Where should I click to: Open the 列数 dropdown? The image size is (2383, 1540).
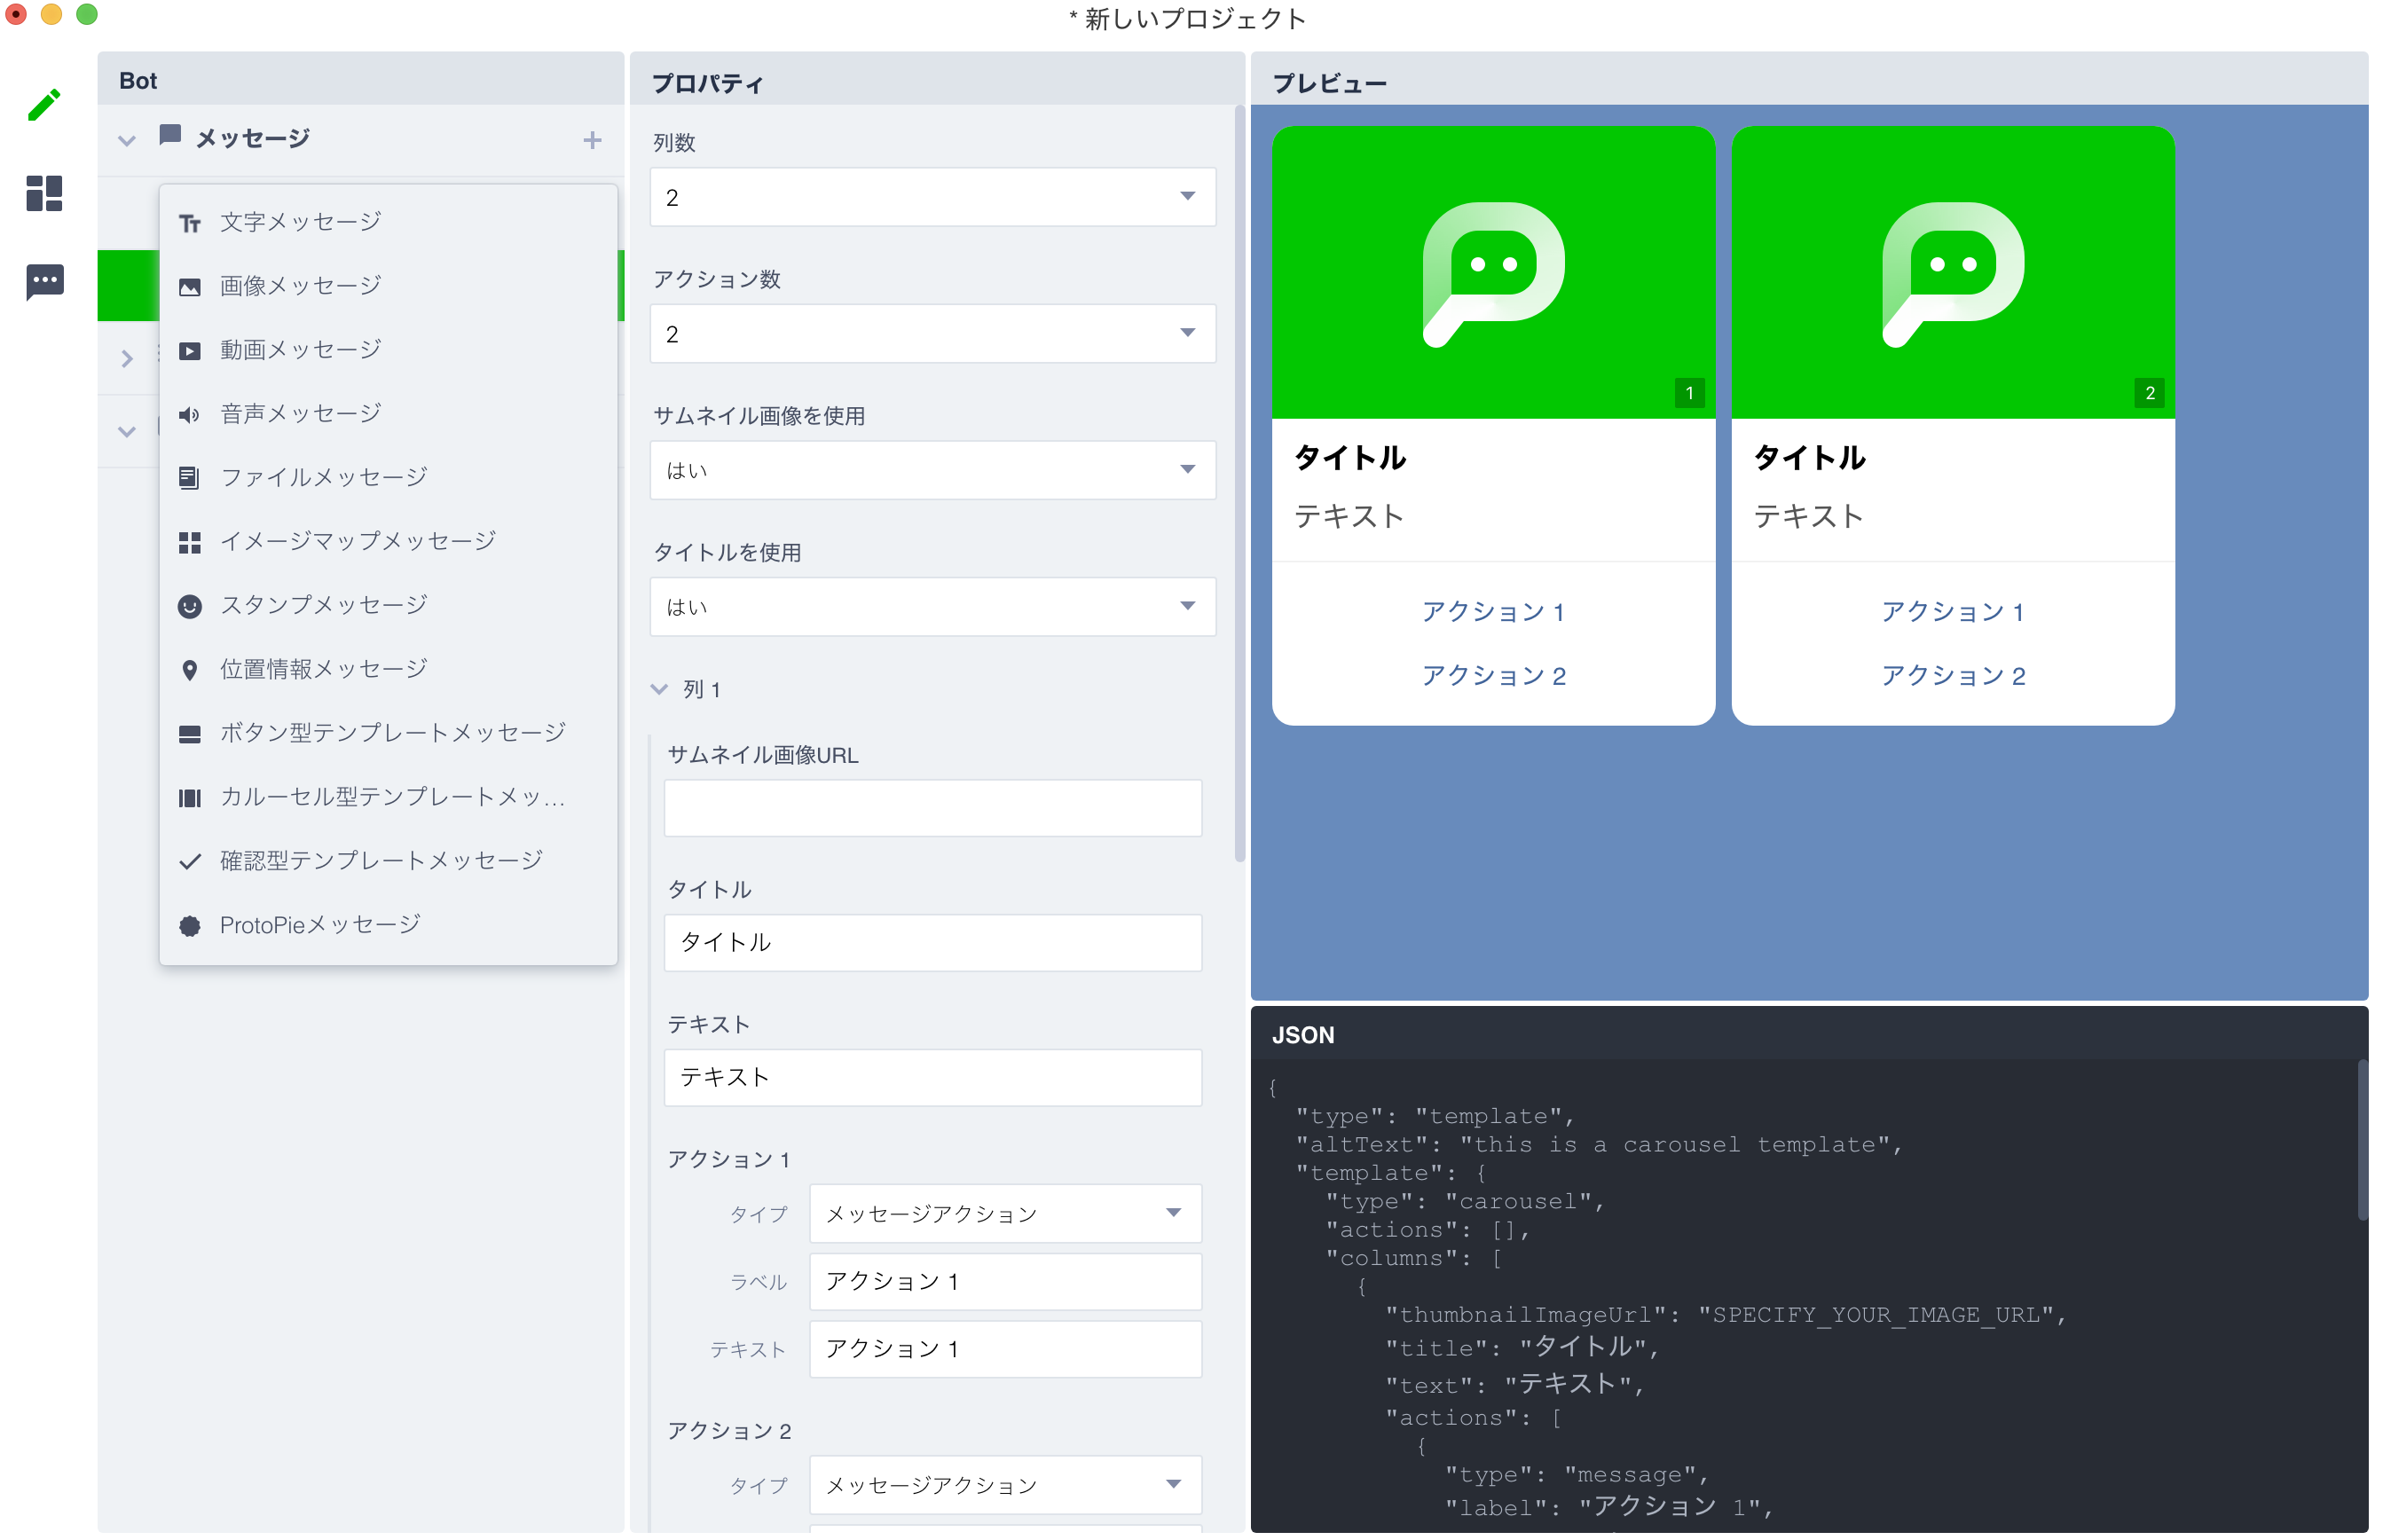point(932,197)
